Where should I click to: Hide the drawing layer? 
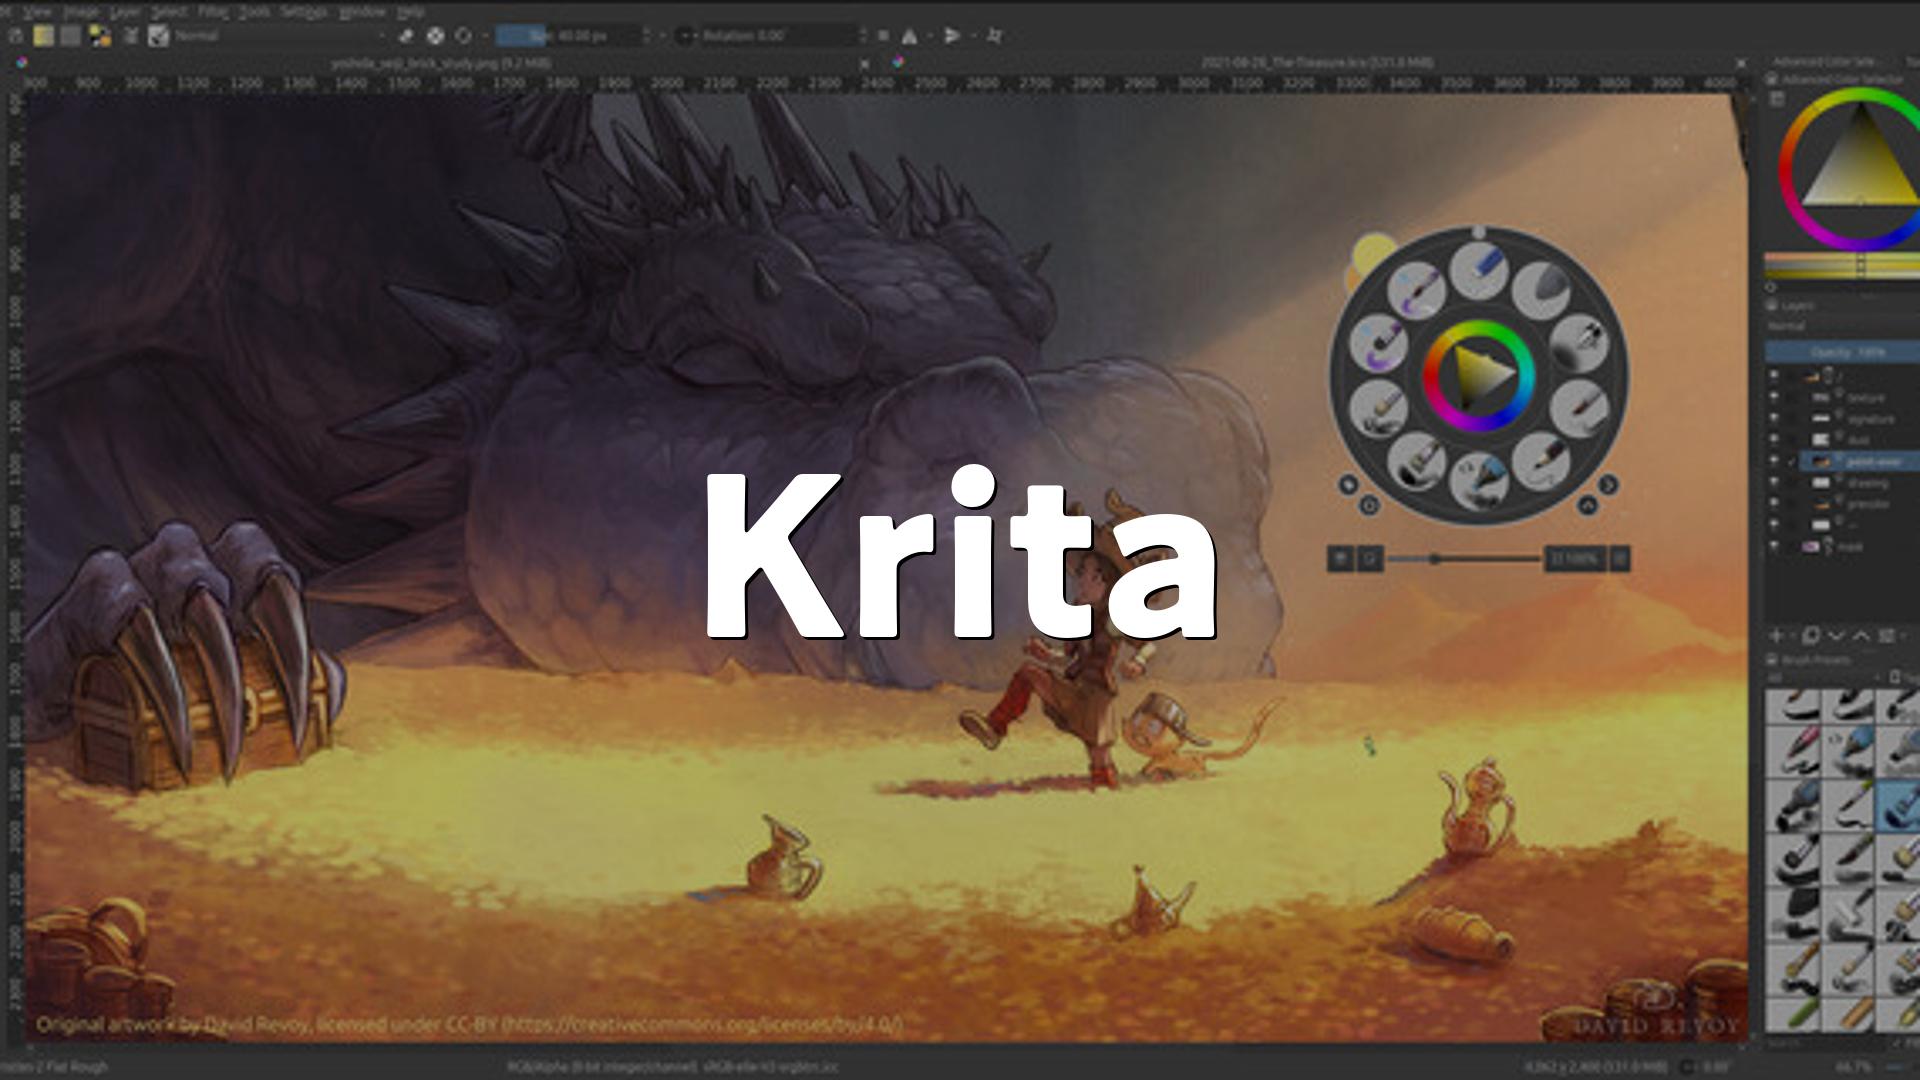pos(1775,482)
